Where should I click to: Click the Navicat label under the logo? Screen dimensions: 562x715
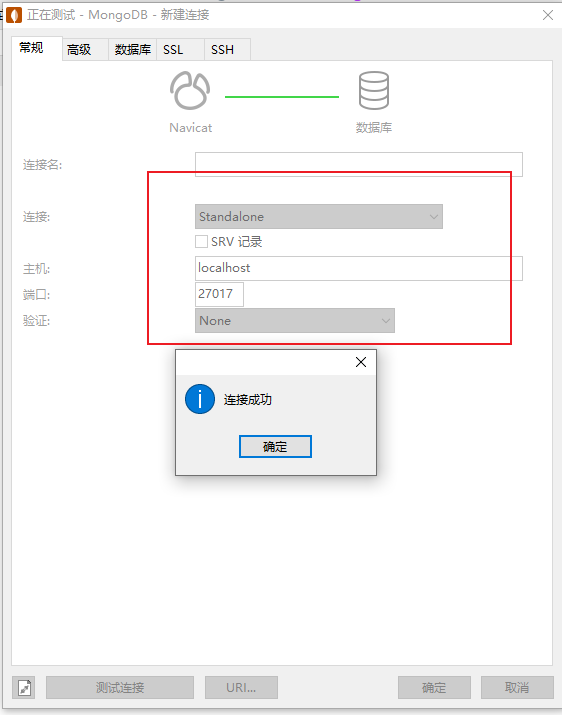[x=191, y=128]
